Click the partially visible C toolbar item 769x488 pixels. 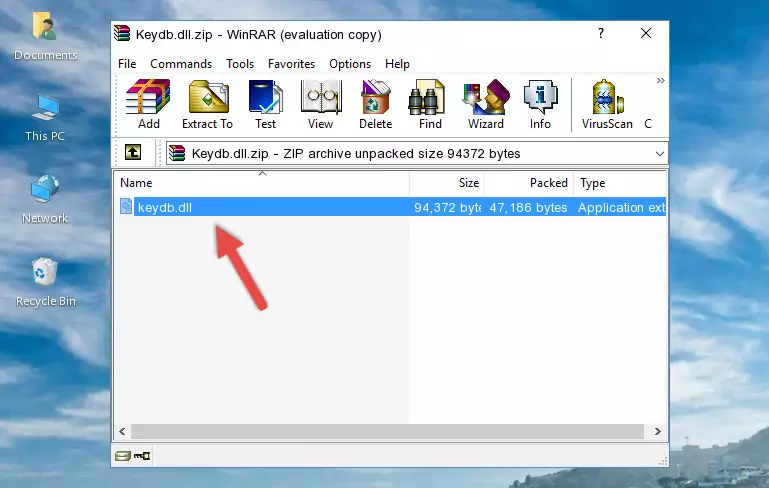pyautogui.click(x=648, y=124)
